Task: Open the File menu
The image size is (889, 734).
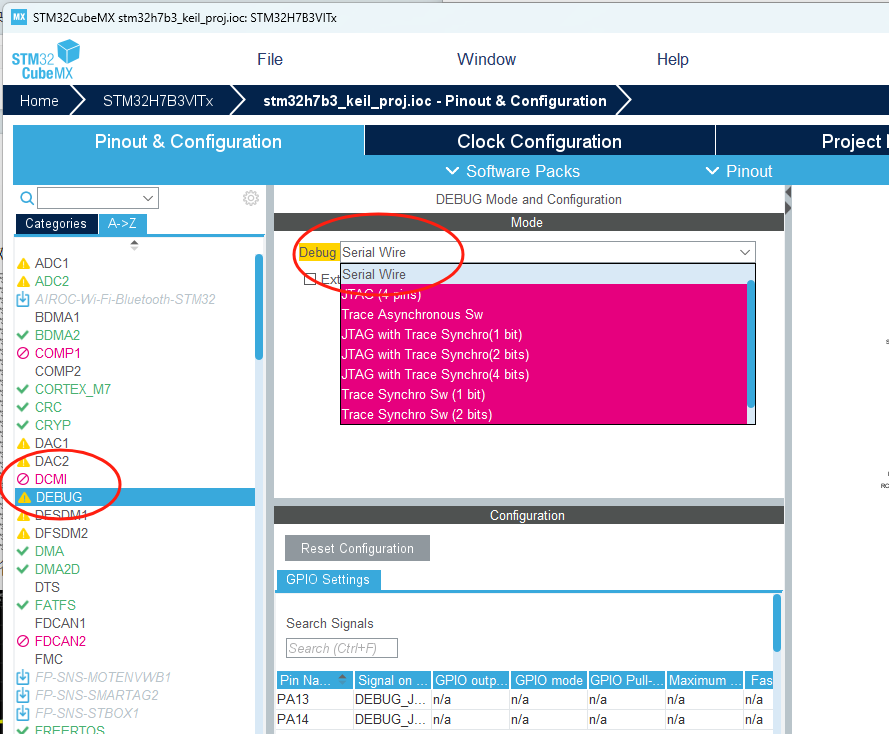Action: (270, 60)
